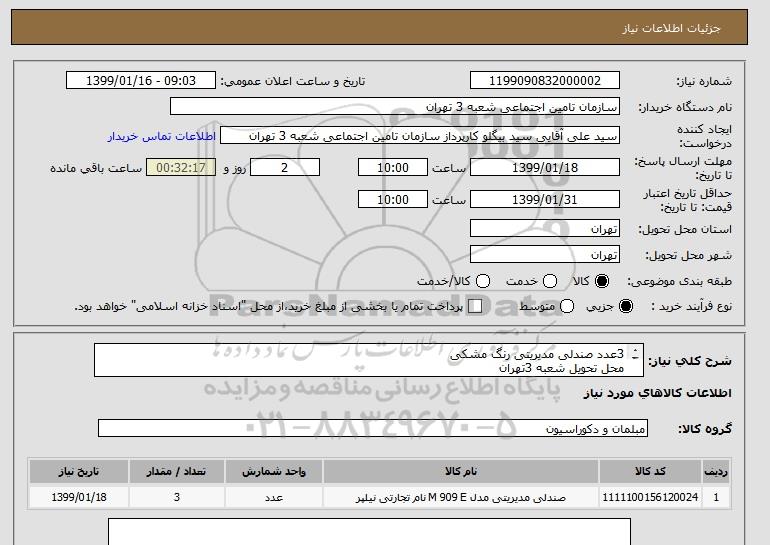Click the گروه کالا field مبلمان و دکوراسیون
The image size is (770, 545).
pyautogui.click(x=373, y=428)
